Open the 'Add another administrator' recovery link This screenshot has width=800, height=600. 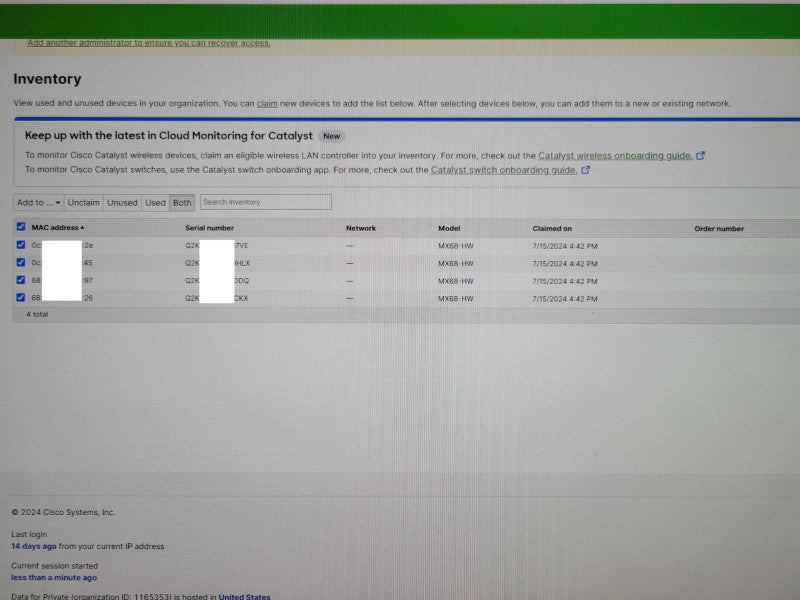click(148, 43)
